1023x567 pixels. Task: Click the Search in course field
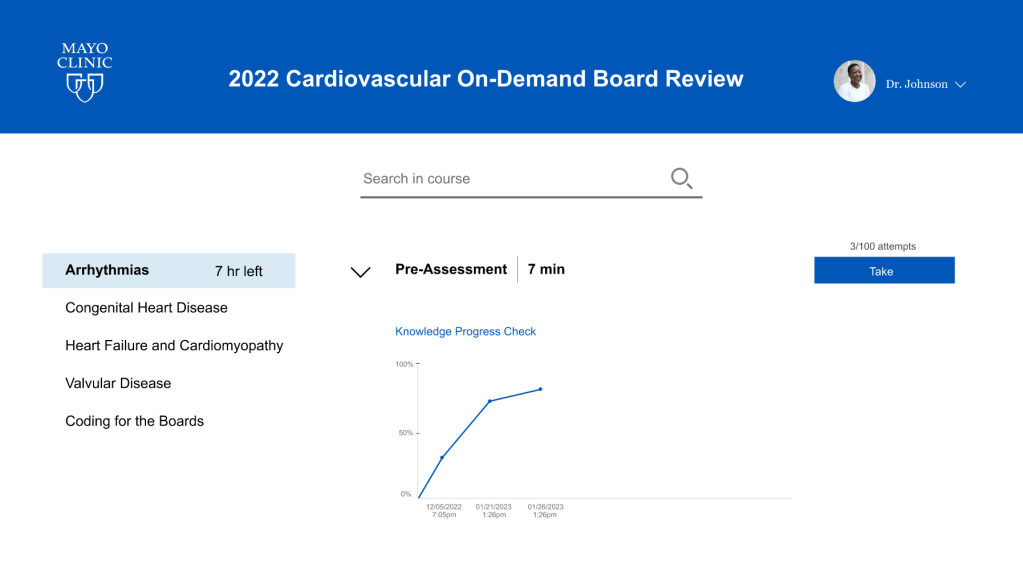[510, 179]
